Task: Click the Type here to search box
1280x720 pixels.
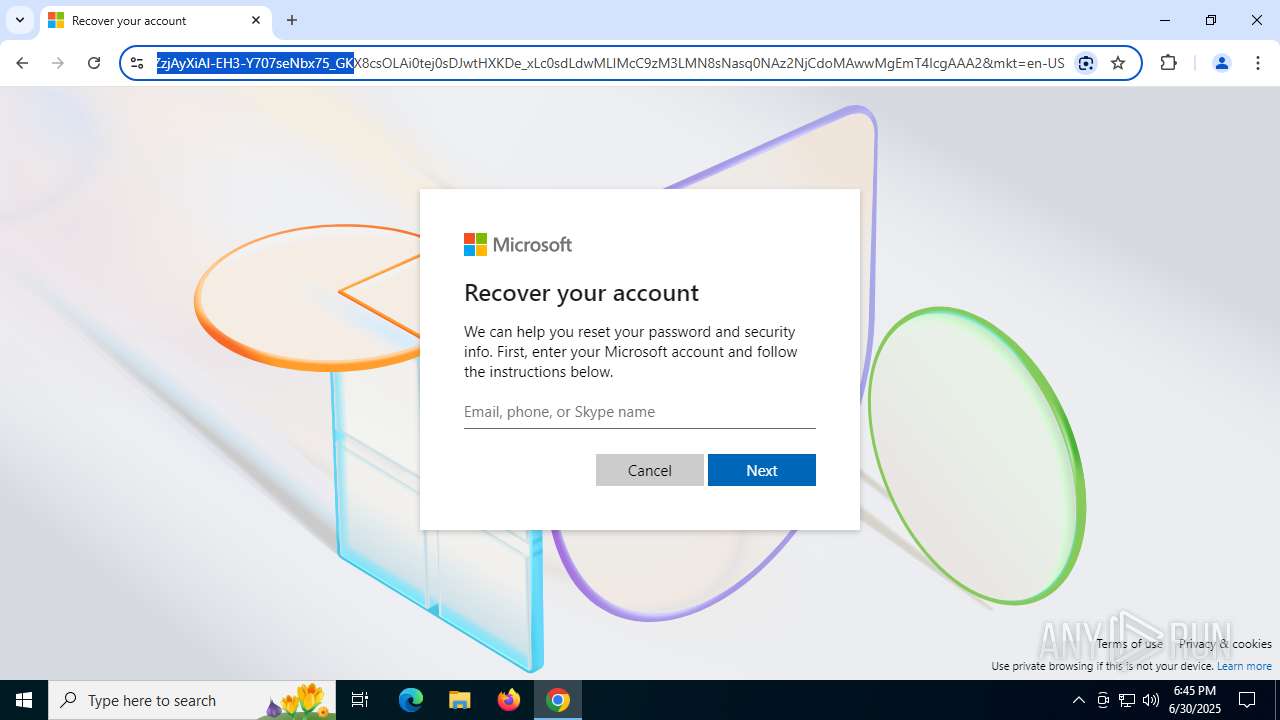Action: 194,700
